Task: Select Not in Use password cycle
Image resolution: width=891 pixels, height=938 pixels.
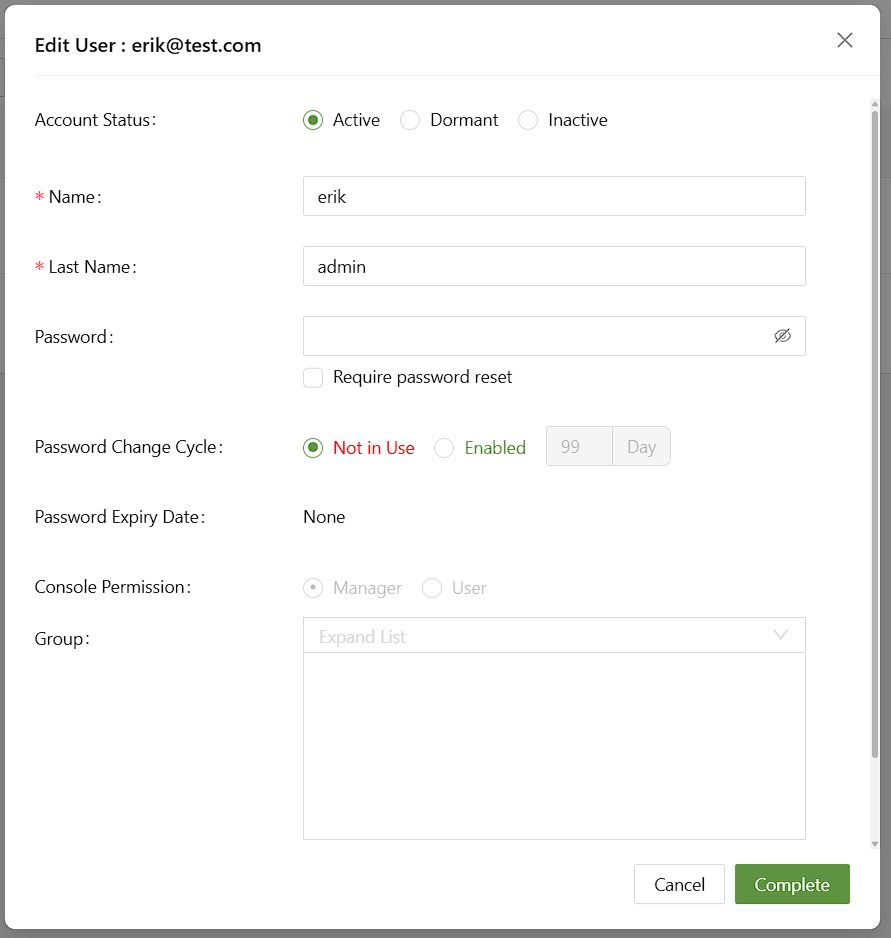Action: coord(313,448)
